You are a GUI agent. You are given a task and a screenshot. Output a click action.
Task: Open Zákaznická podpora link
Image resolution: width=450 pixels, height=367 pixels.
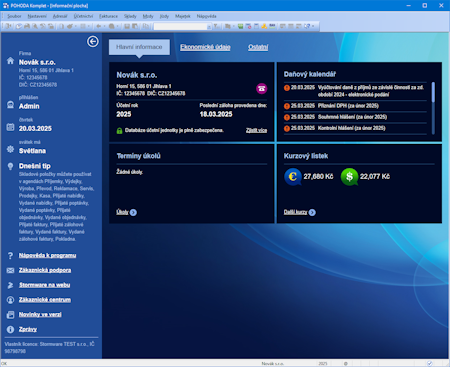45,270
